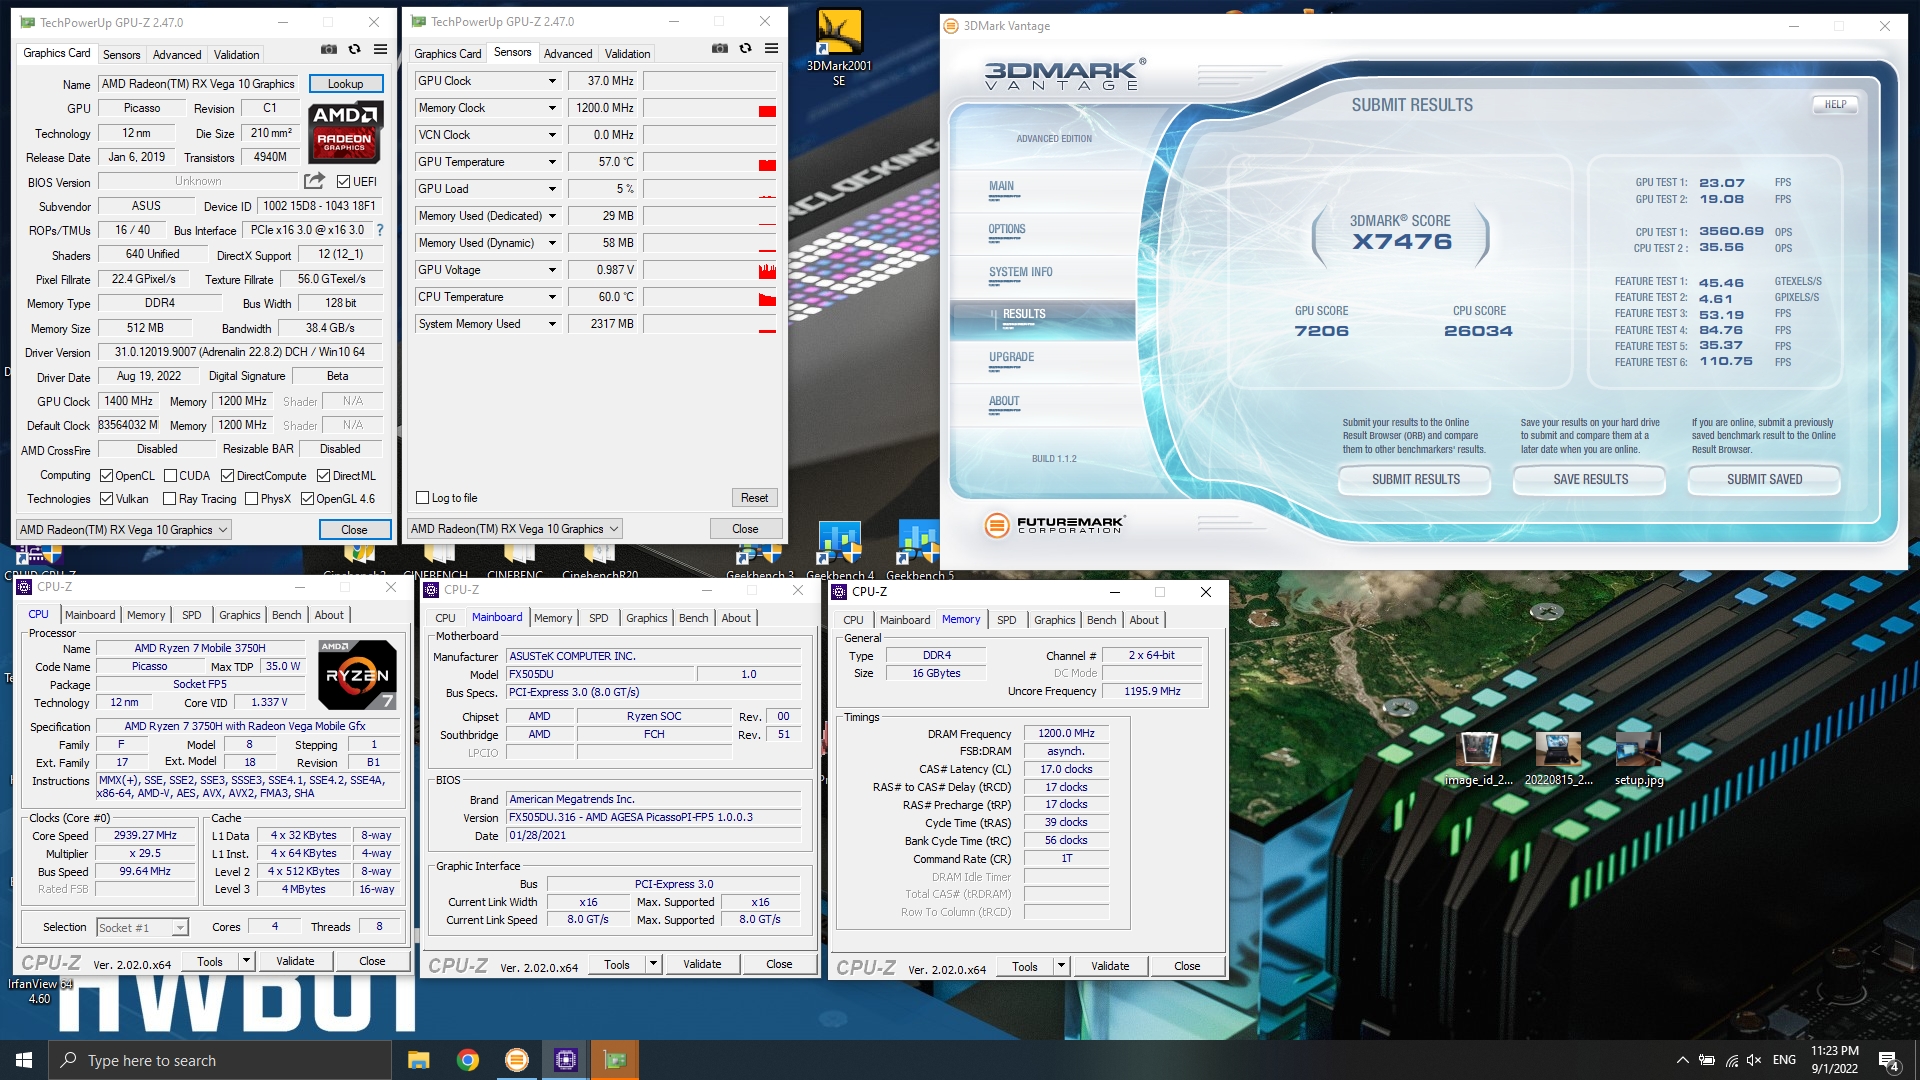The image size is (1920, 1080).
Task: Click SUBMIT SAVED button in 3DMark
Action: click(1764, 480)
